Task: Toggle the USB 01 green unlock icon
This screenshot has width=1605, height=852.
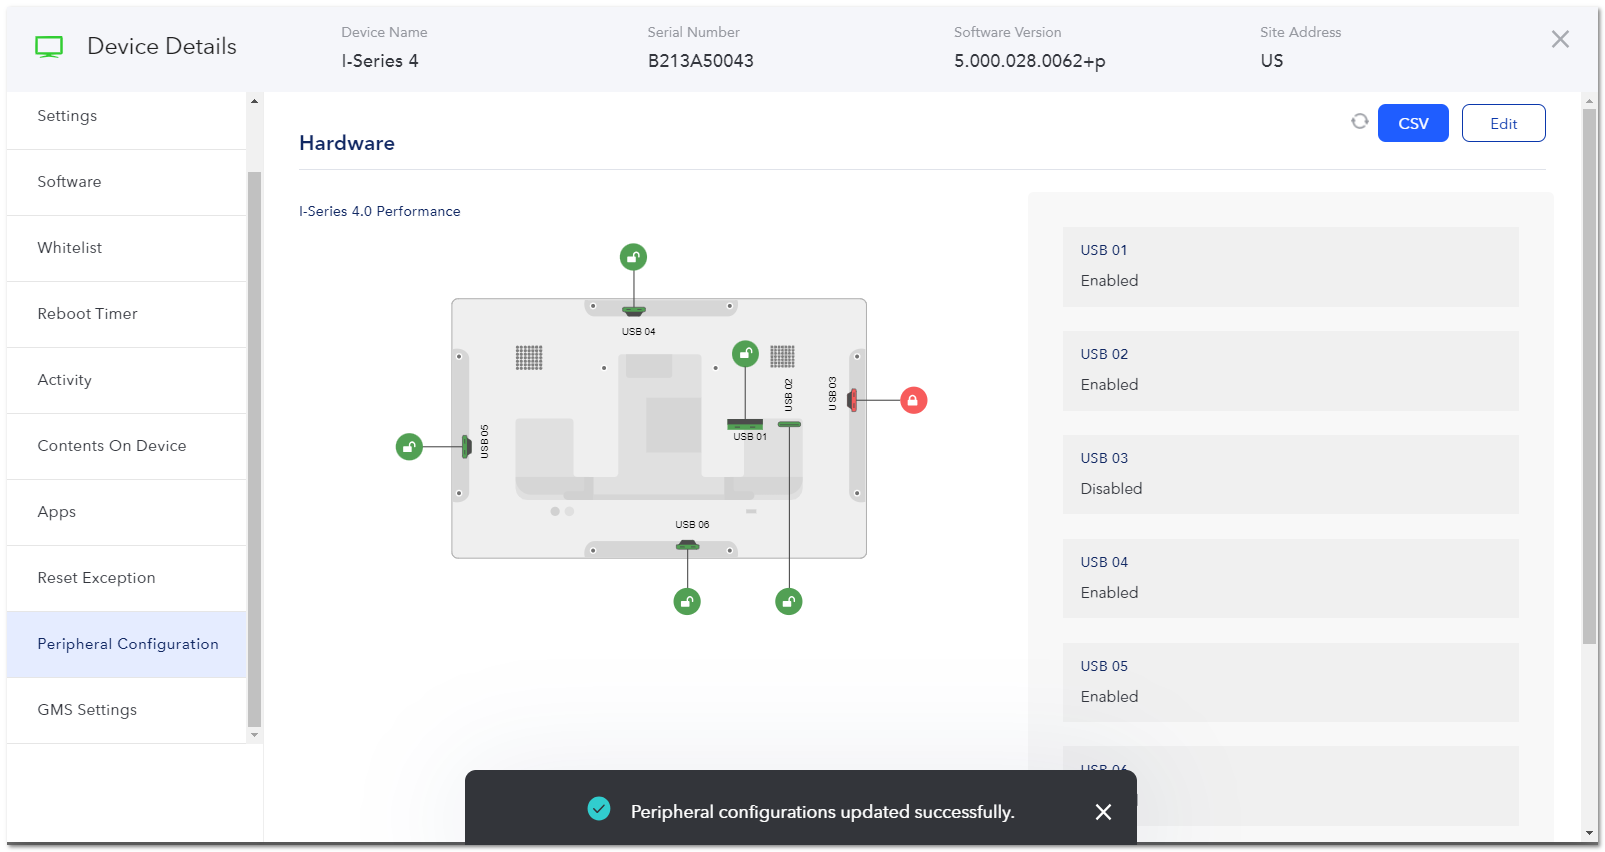Action: pyautogui.click(x=745, y=353)
